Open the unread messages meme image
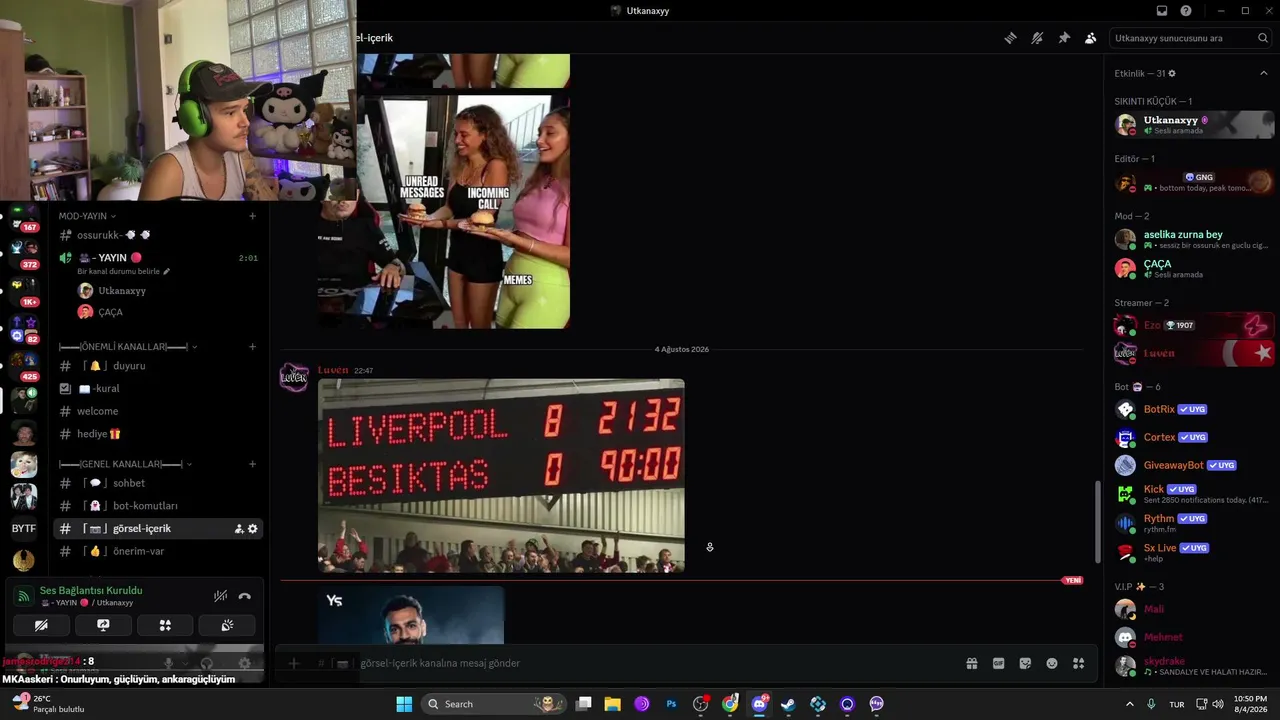 point(444,212)
